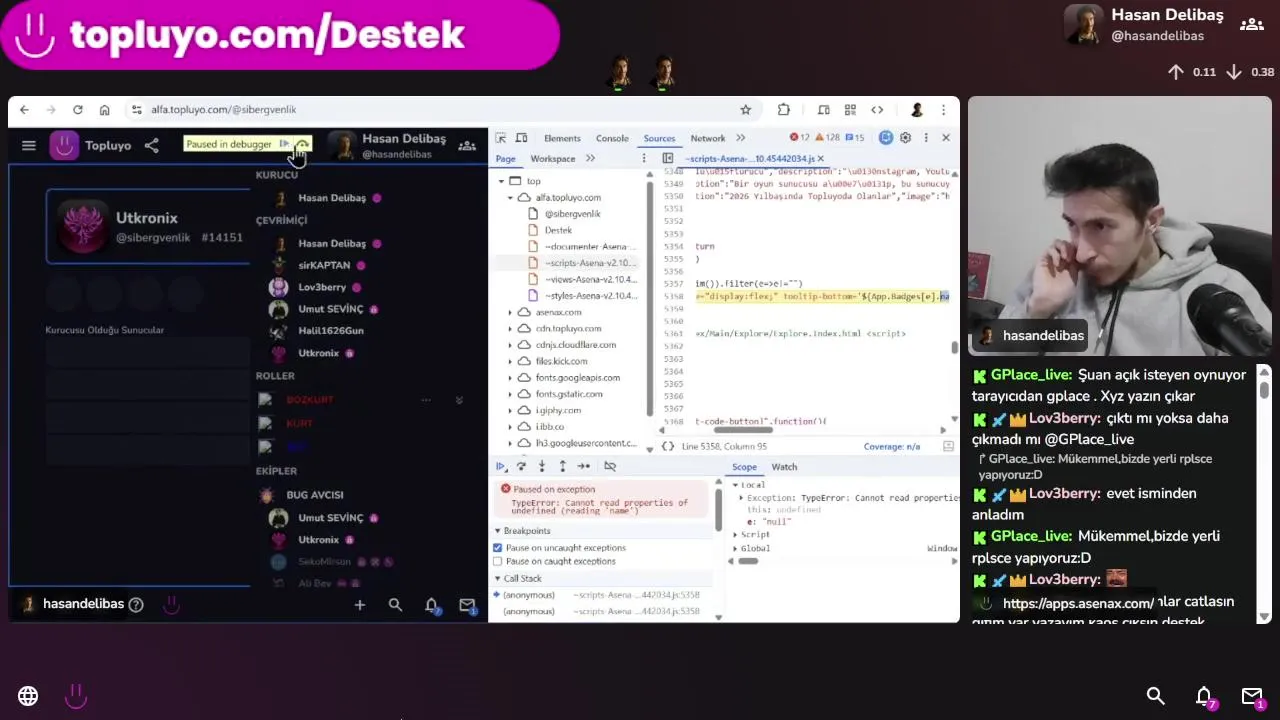Image resolution: width=1280 pixels, height=720 pixels.
Task: Switch to the Network panel
Action: [707, 138]
